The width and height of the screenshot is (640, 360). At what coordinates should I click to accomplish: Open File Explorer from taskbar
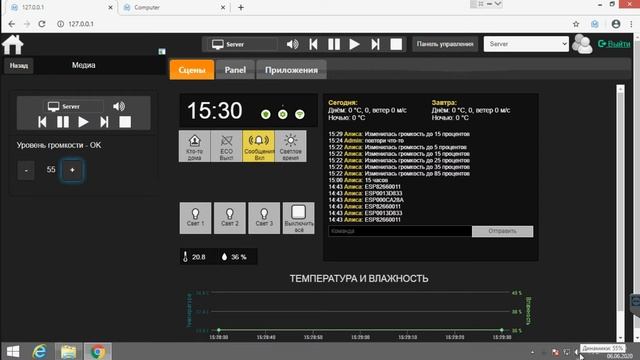tap(69, 351)
